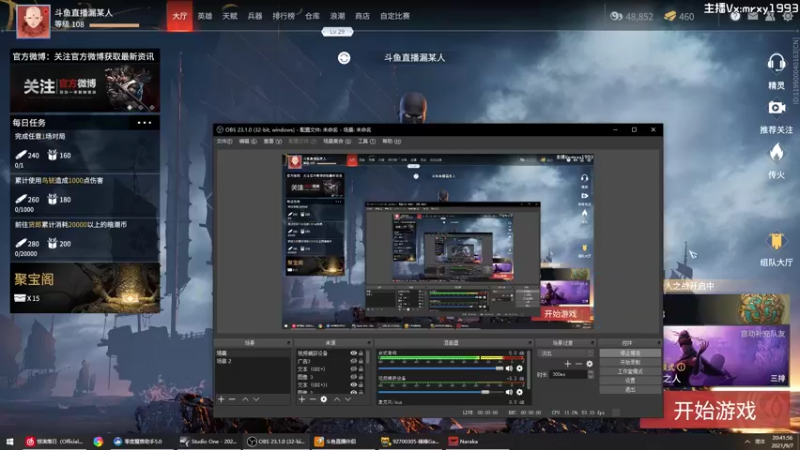
Task: Click 退出 to exit OBS
Action: tap(630, 390)
